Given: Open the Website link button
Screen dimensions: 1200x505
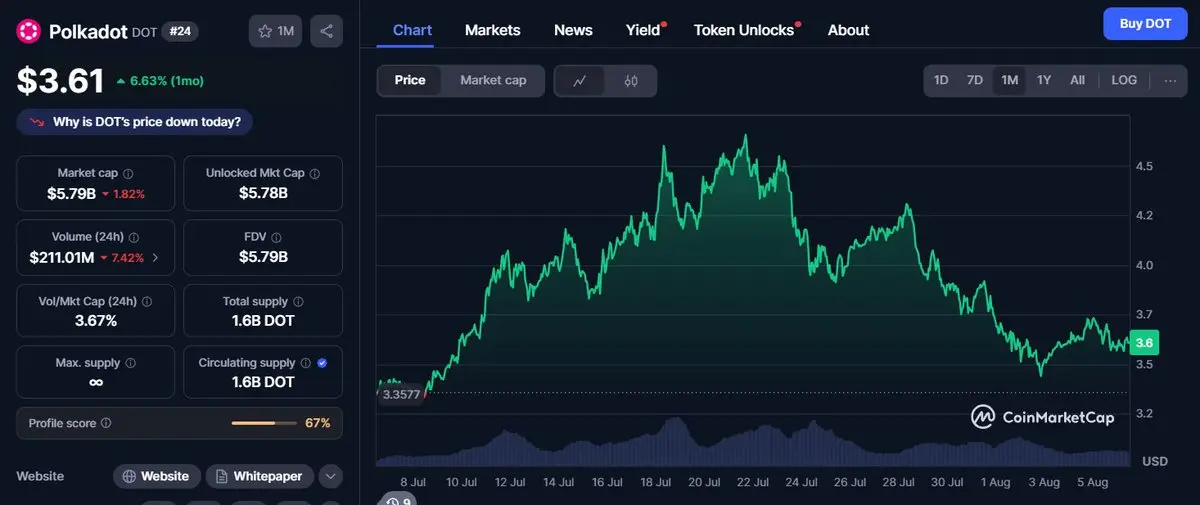Looking at the screenshot, I should point(156,476).
